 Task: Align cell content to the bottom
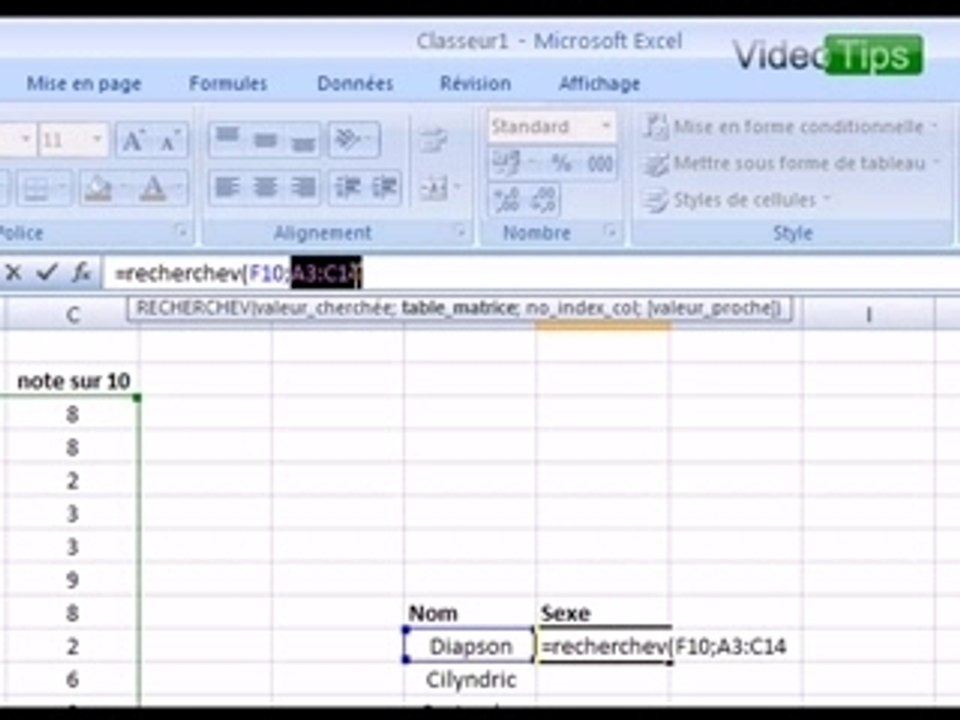[x=302, y=140]
